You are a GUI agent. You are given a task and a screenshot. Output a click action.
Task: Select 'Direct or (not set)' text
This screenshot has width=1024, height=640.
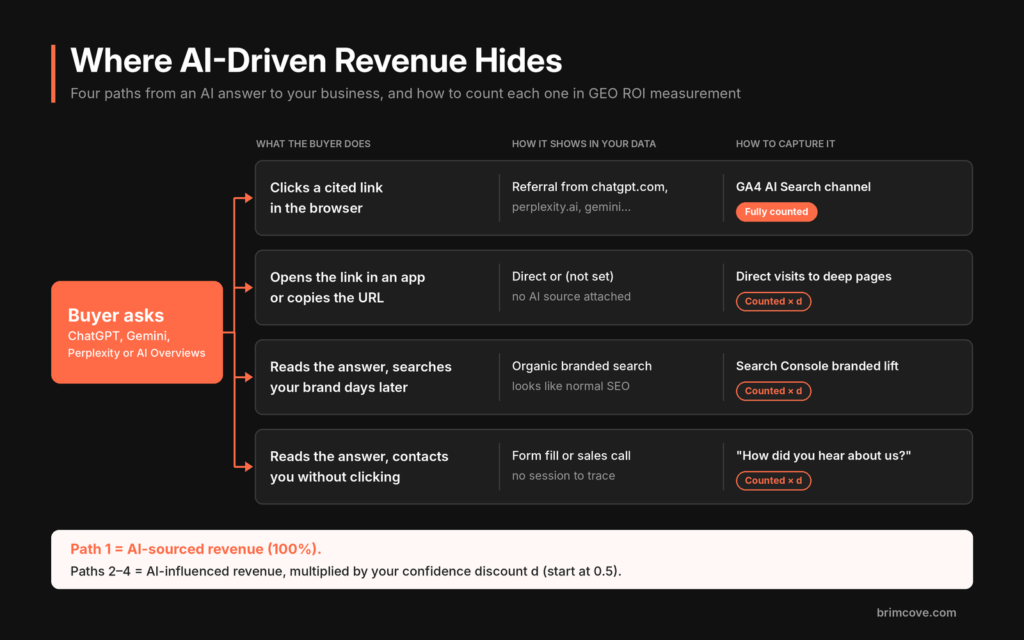563,276
